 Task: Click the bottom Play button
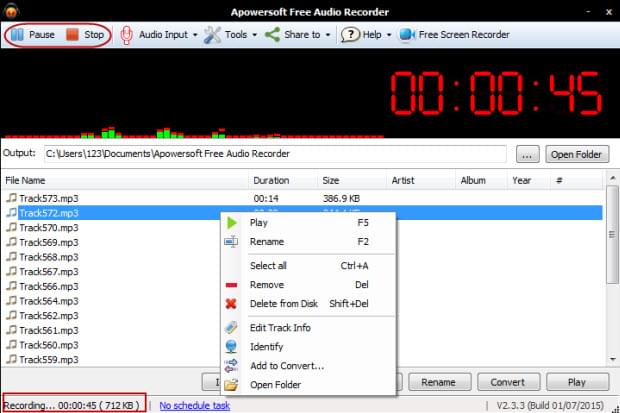pyautogui.click(x=577, y=382)
